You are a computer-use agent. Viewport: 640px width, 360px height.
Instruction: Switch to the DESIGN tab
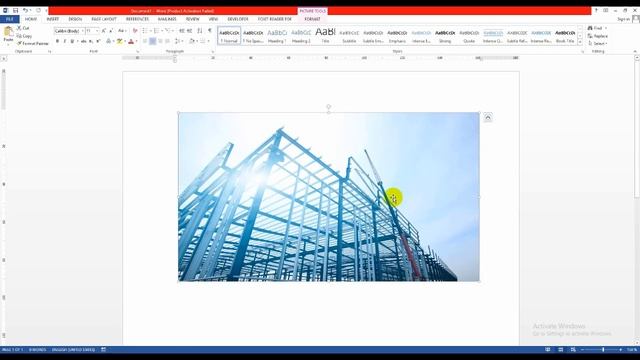coord(75,19)
